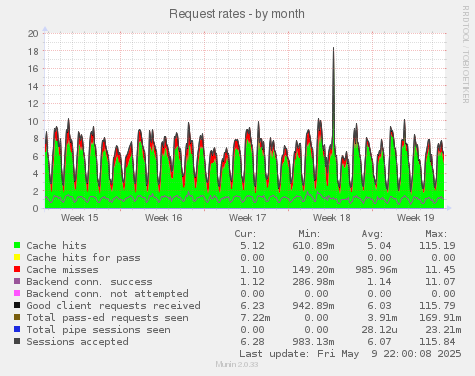Screen dimensions: 475x376
Task: Click Cache hits current value 5.12
Action: point(252,246)
